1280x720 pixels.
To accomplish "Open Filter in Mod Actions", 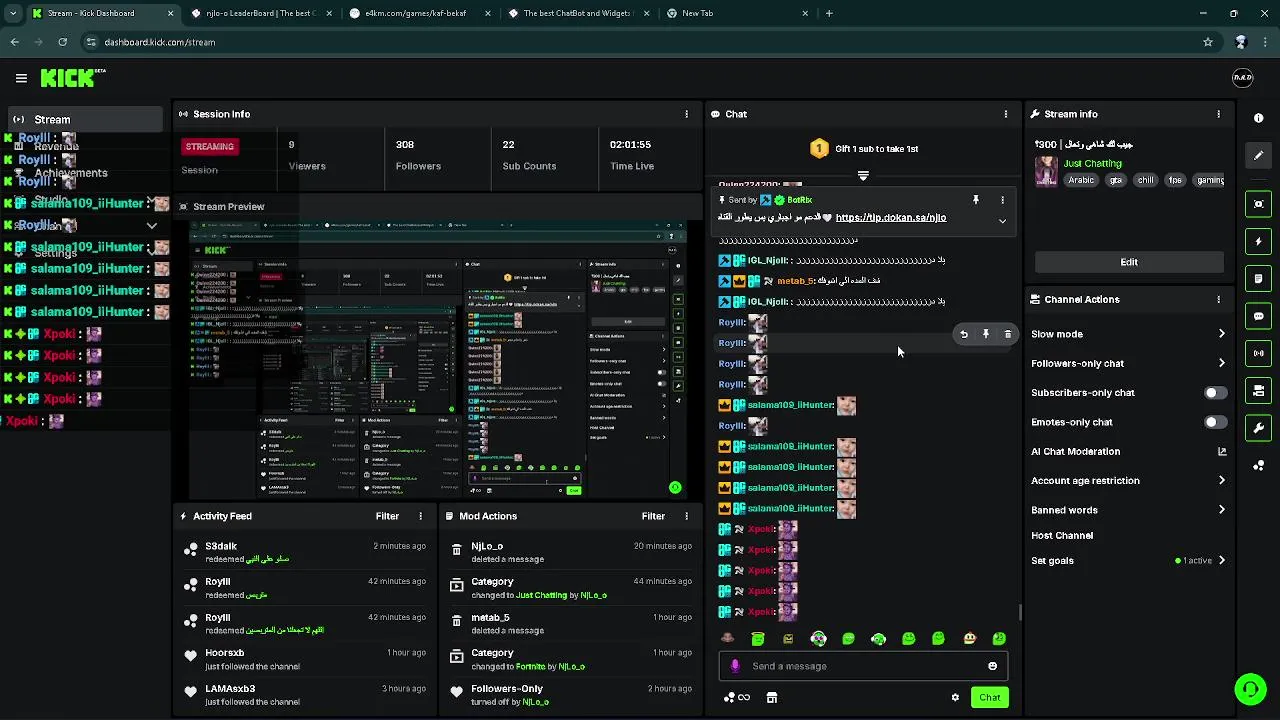I will point(653,516).
